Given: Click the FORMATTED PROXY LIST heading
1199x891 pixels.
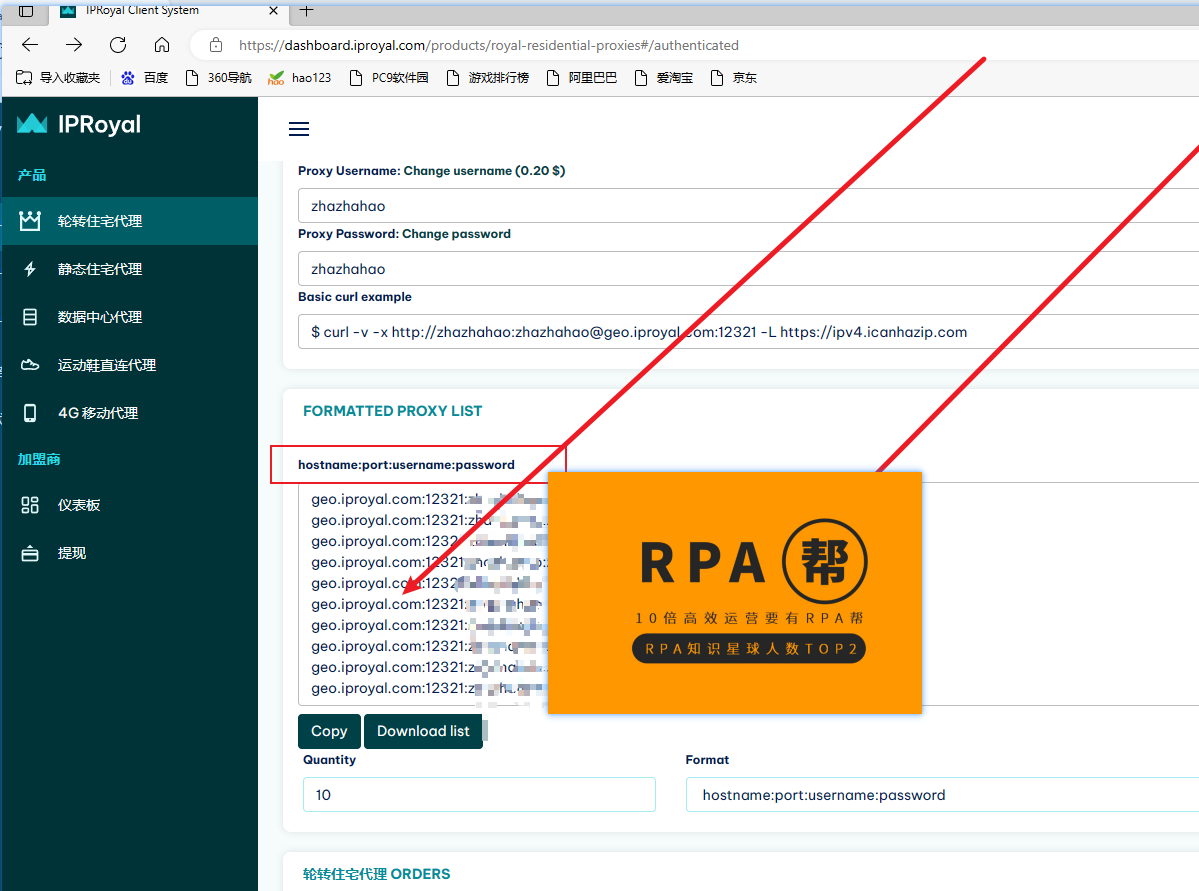Looking at the screenshot, I should click(x=392, y=411).
